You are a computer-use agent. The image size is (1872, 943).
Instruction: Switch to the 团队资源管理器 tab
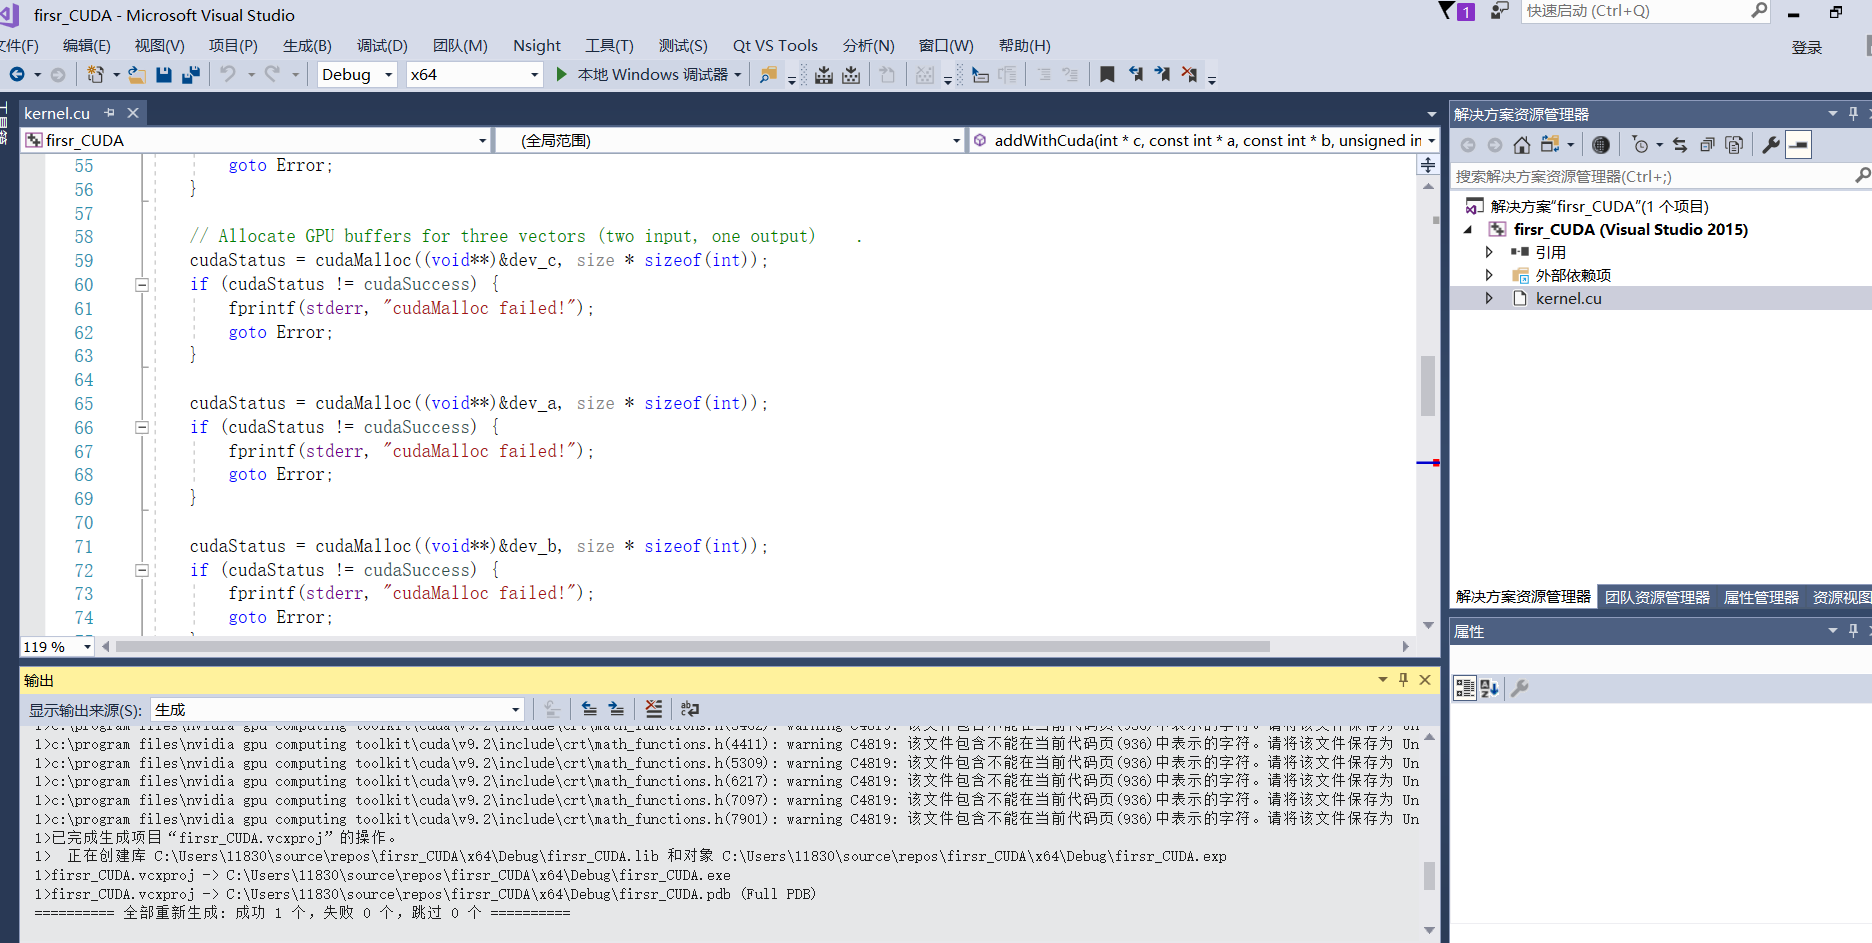click(x=1657, y=596)
